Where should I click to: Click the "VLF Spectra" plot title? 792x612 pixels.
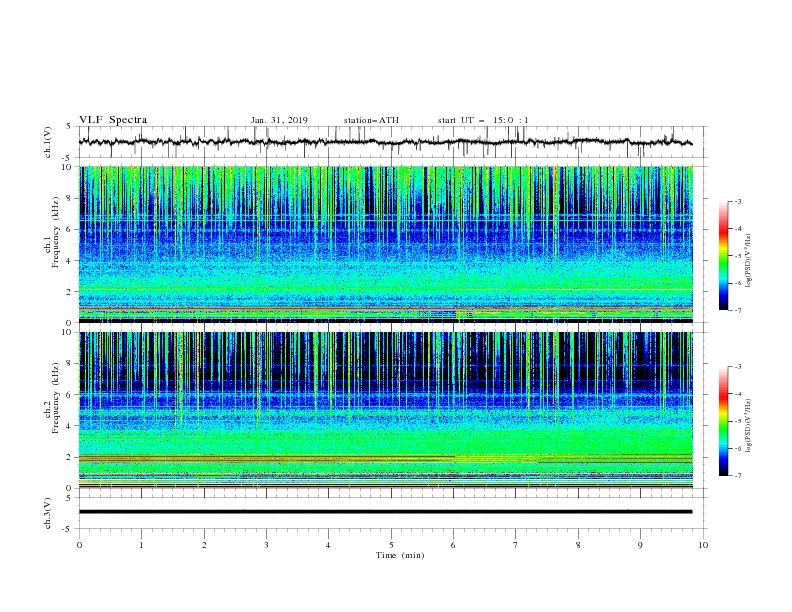point(113,120)
